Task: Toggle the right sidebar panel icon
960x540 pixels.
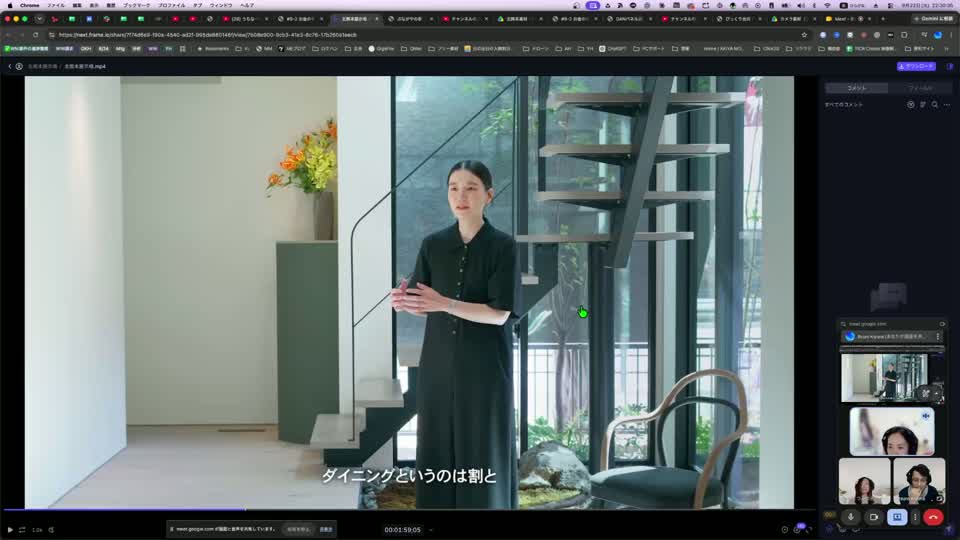Action: 950,66
